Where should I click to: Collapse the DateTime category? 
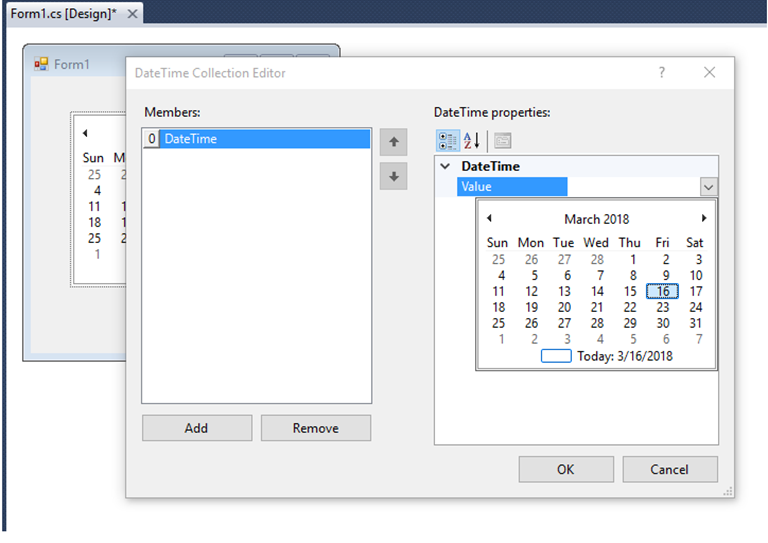pos(445,166)
